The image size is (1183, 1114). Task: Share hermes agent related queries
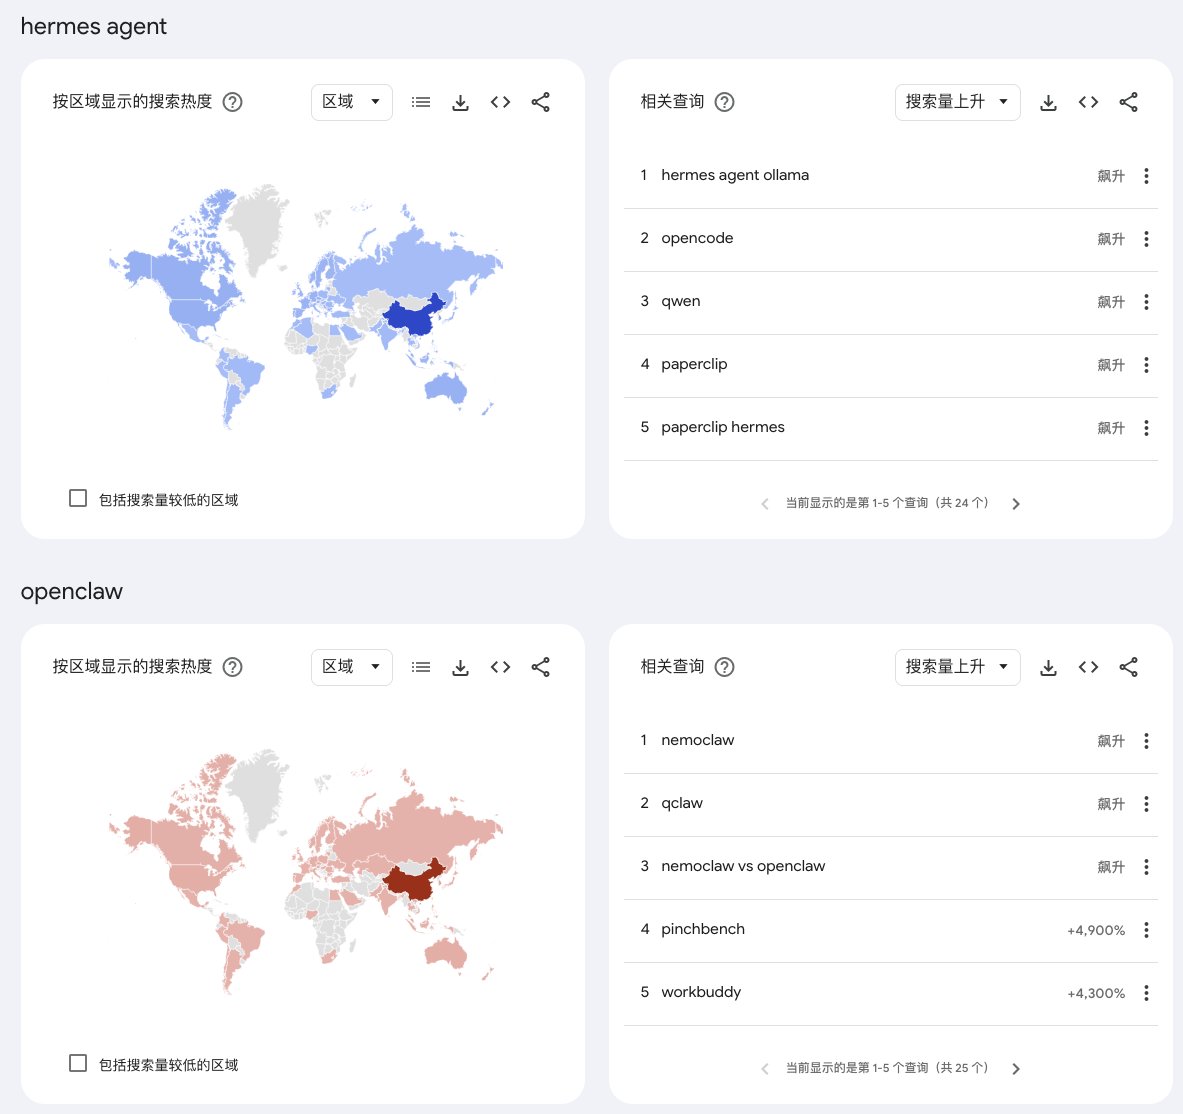click(1128, 103)
